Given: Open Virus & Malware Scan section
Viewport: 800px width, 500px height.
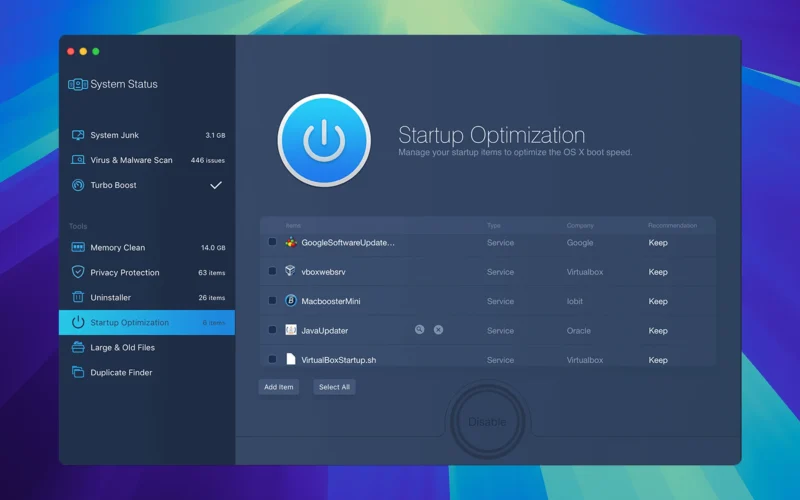Looking at the screenshot, I should click(x=147, y=160).
